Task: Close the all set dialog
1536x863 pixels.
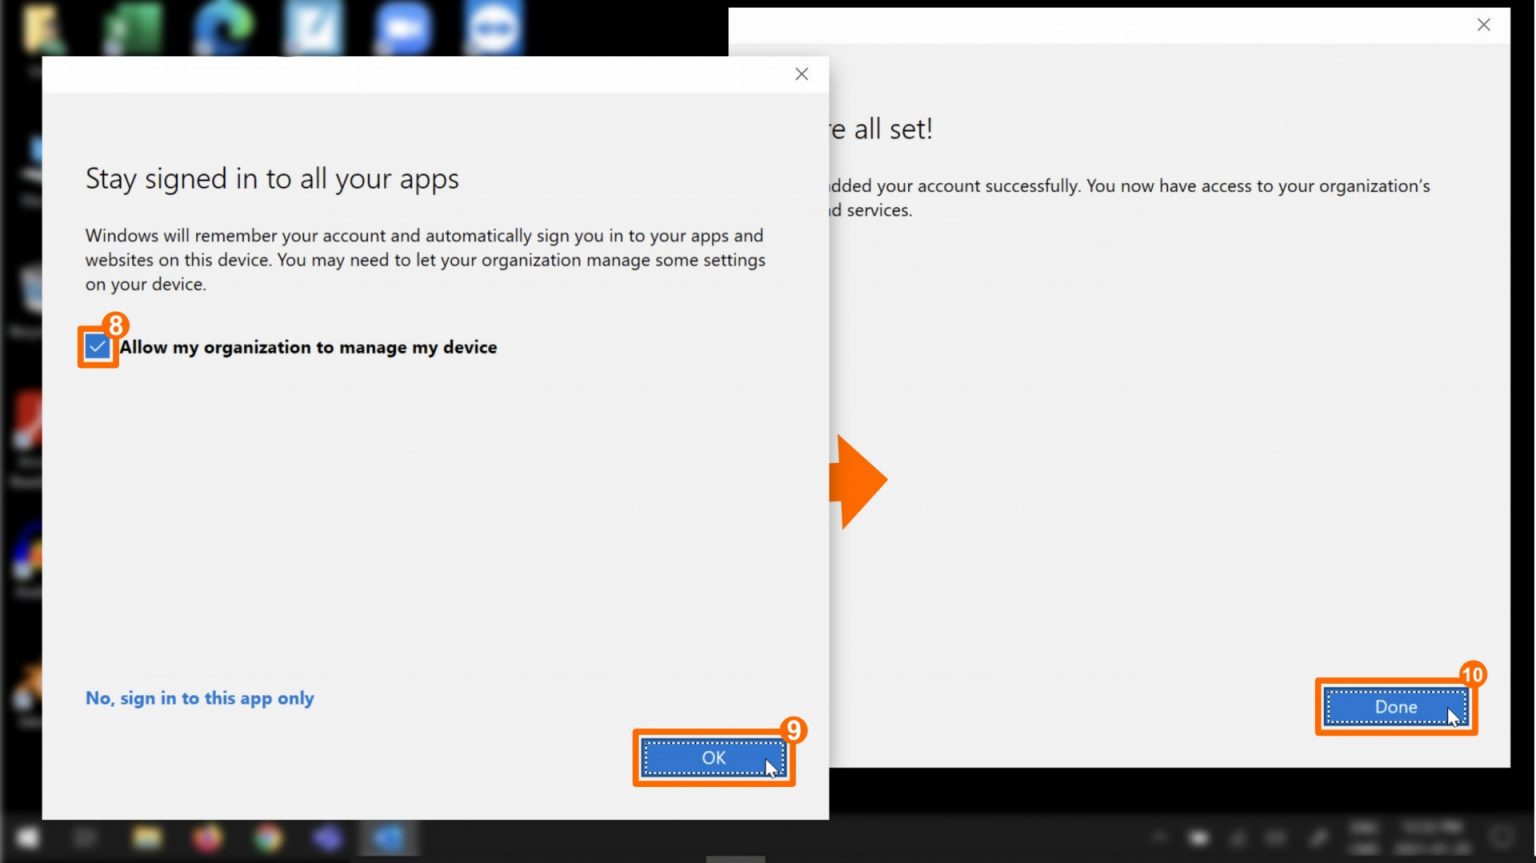Action: point(1484,25)
